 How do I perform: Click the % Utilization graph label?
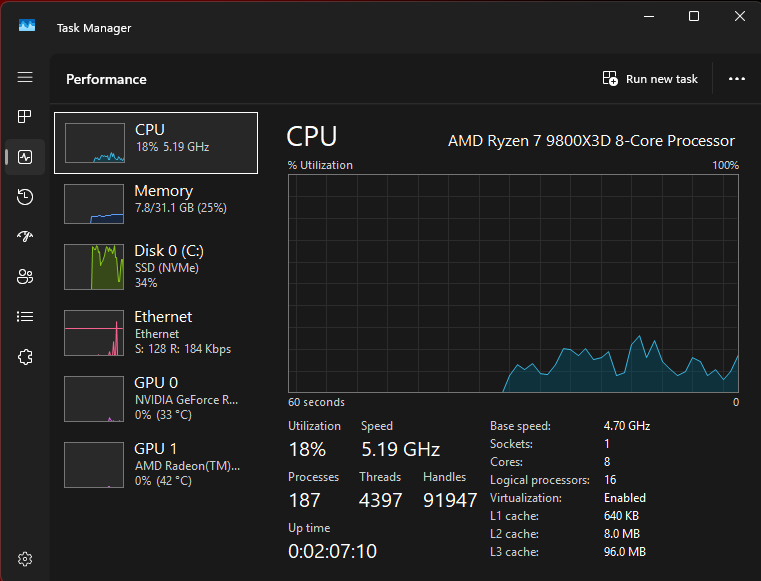click(x=320, y=166)
